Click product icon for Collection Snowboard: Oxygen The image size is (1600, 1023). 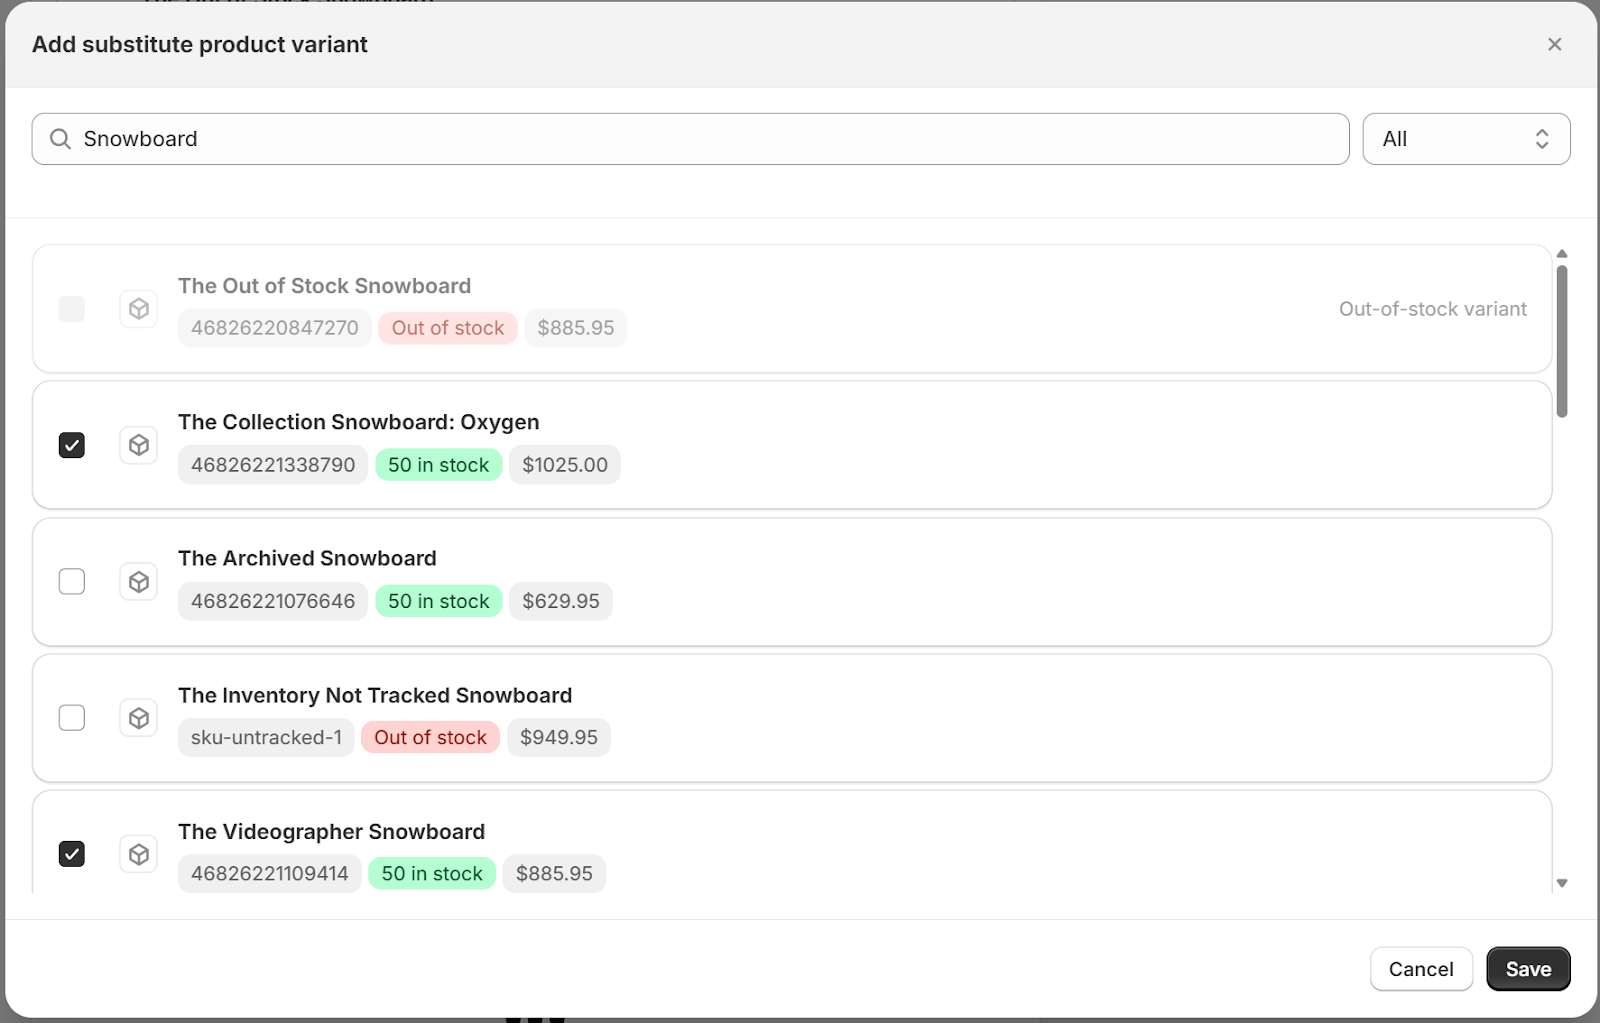coord(139,445)
